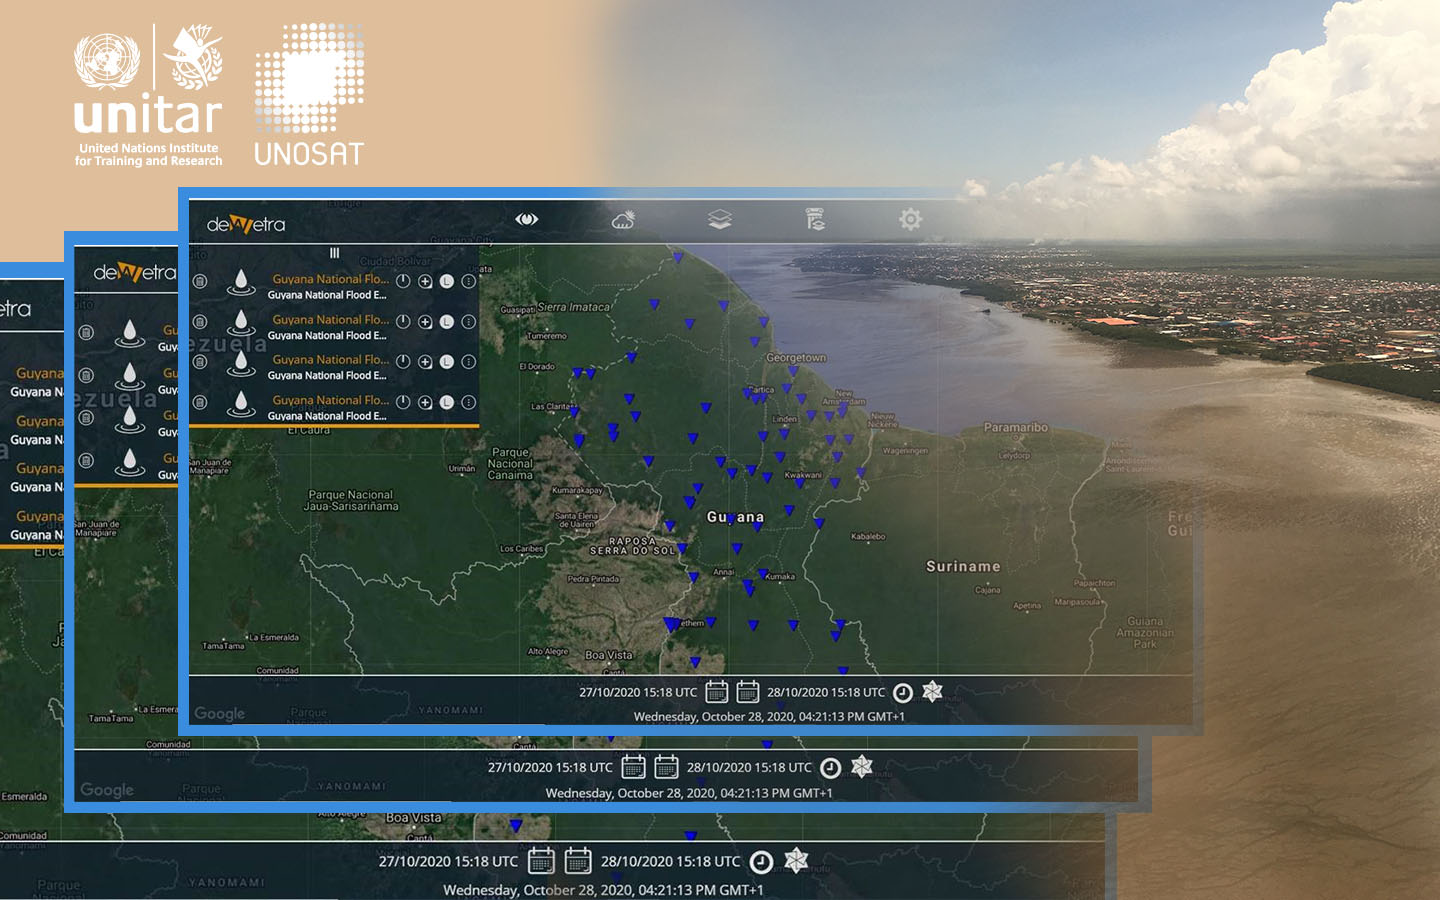The width and height of the screenshot is (1440, 900).
Task: Click the Georgetown label on the map
Action: (796, 358)
